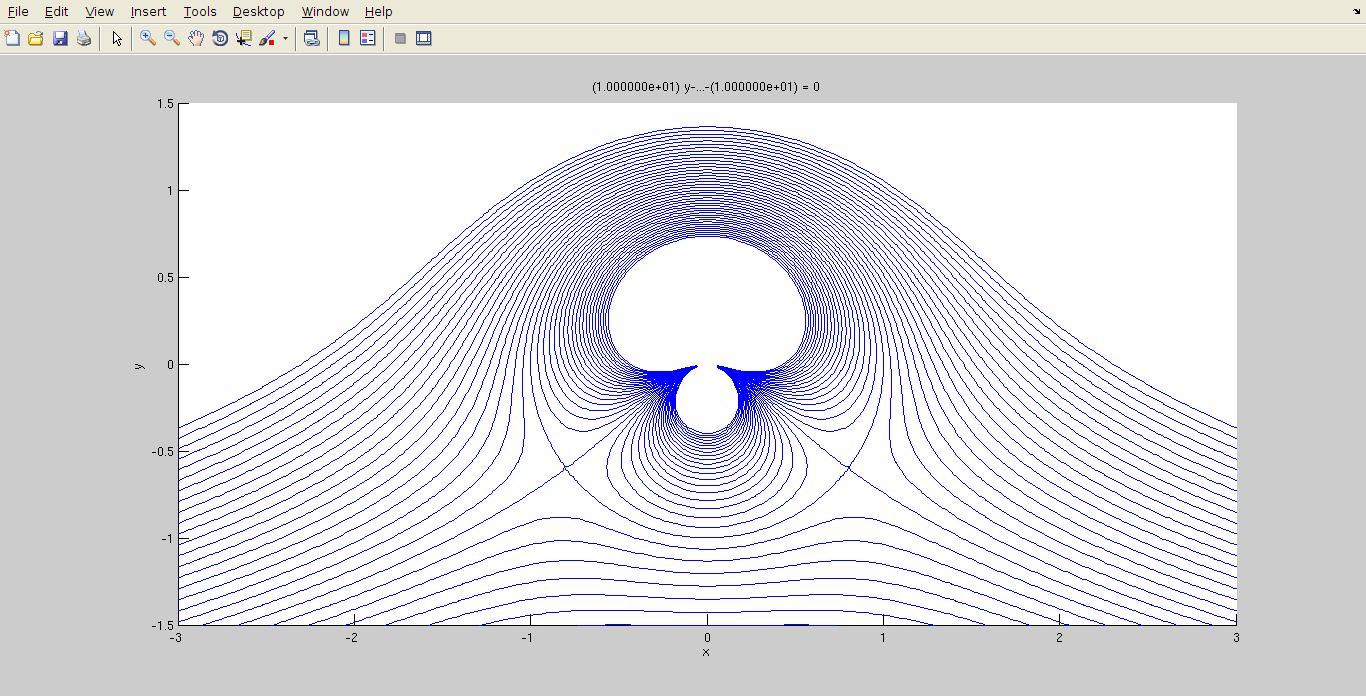Save the figure with the floppy disk icon
This screenshot has height=696, width=1366.
tap(60, 39)
